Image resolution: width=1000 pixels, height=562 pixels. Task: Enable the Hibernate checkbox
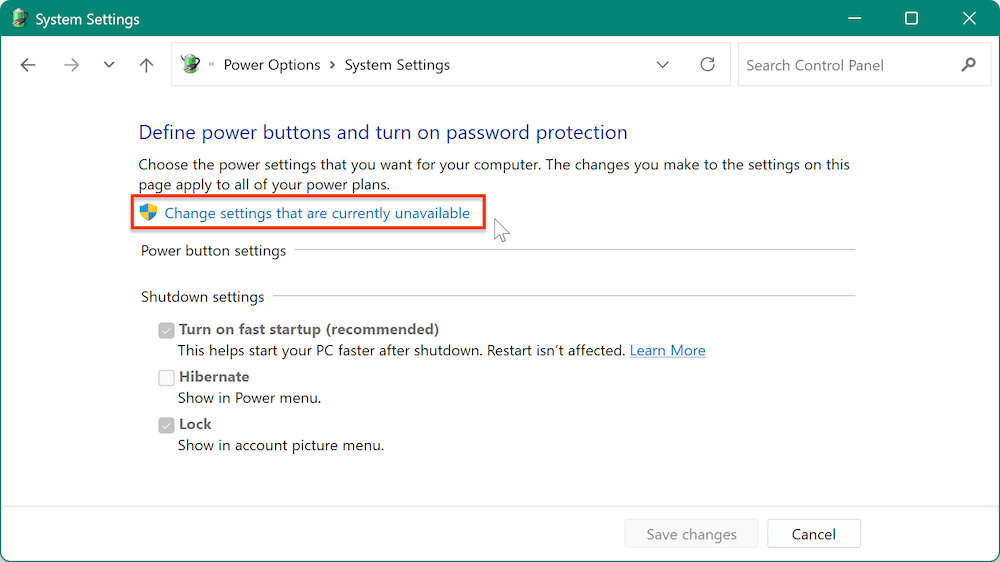pos(166,378)
